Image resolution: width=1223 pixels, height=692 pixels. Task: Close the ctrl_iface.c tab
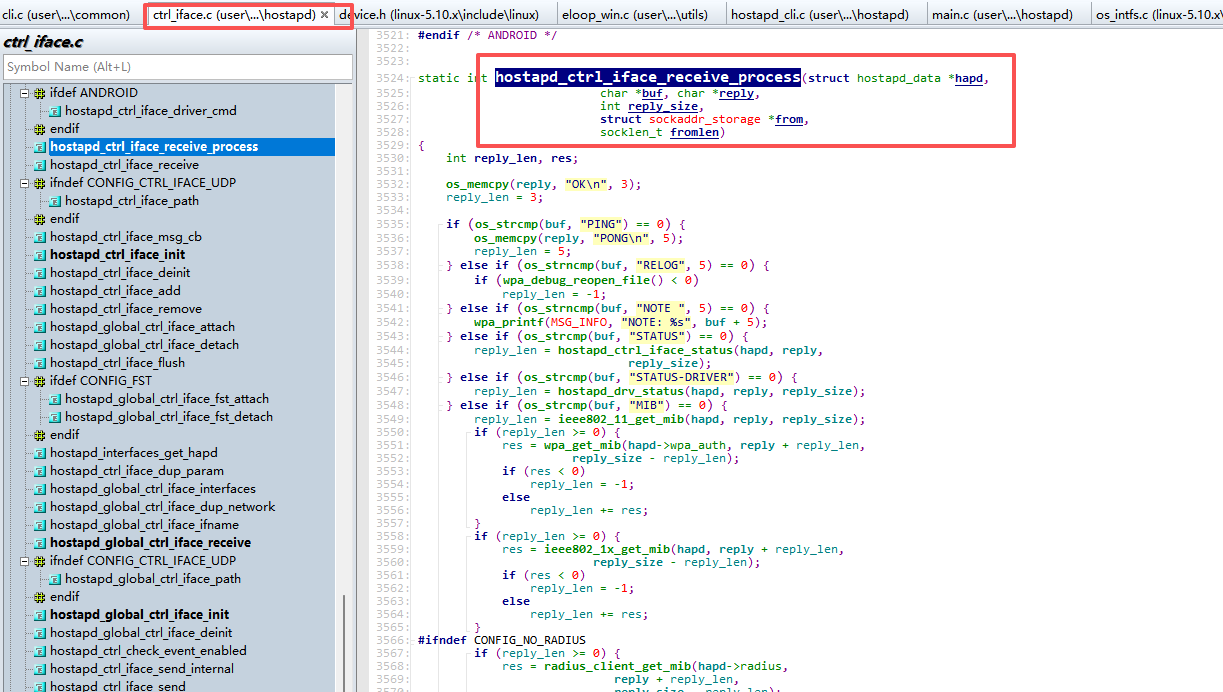[324, 15]
